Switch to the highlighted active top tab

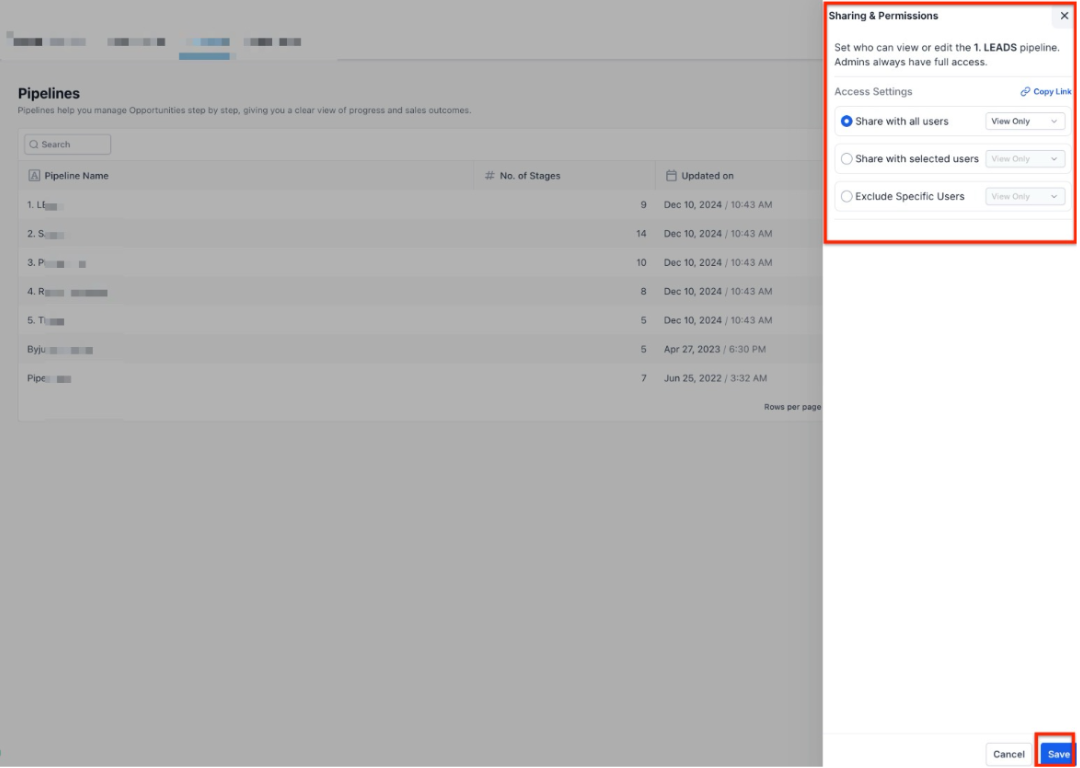(x=205, y=42)
